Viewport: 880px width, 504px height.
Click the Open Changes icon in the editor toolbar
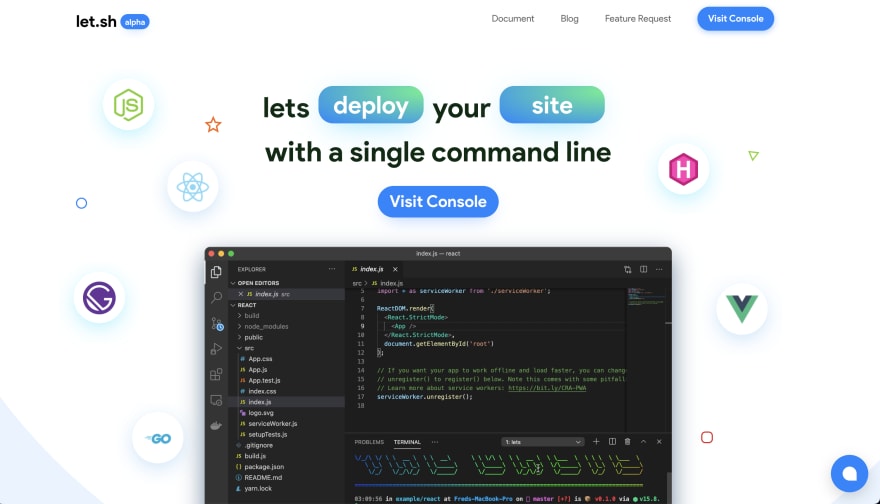click(x=627, y=269)
